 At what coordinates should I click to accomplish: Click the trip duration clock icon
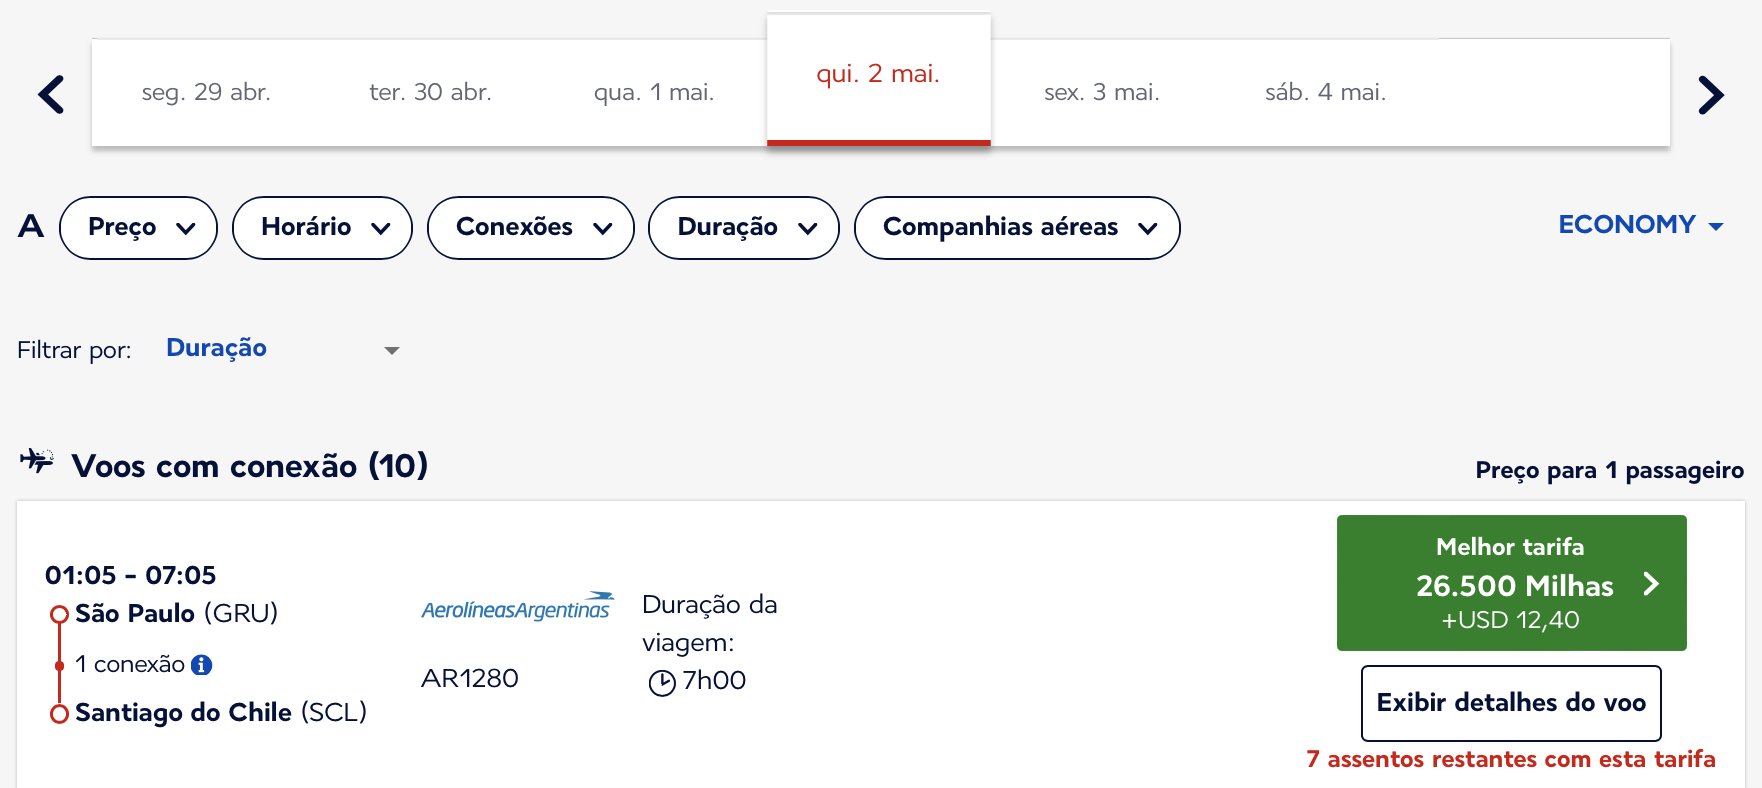coord(662,683)
